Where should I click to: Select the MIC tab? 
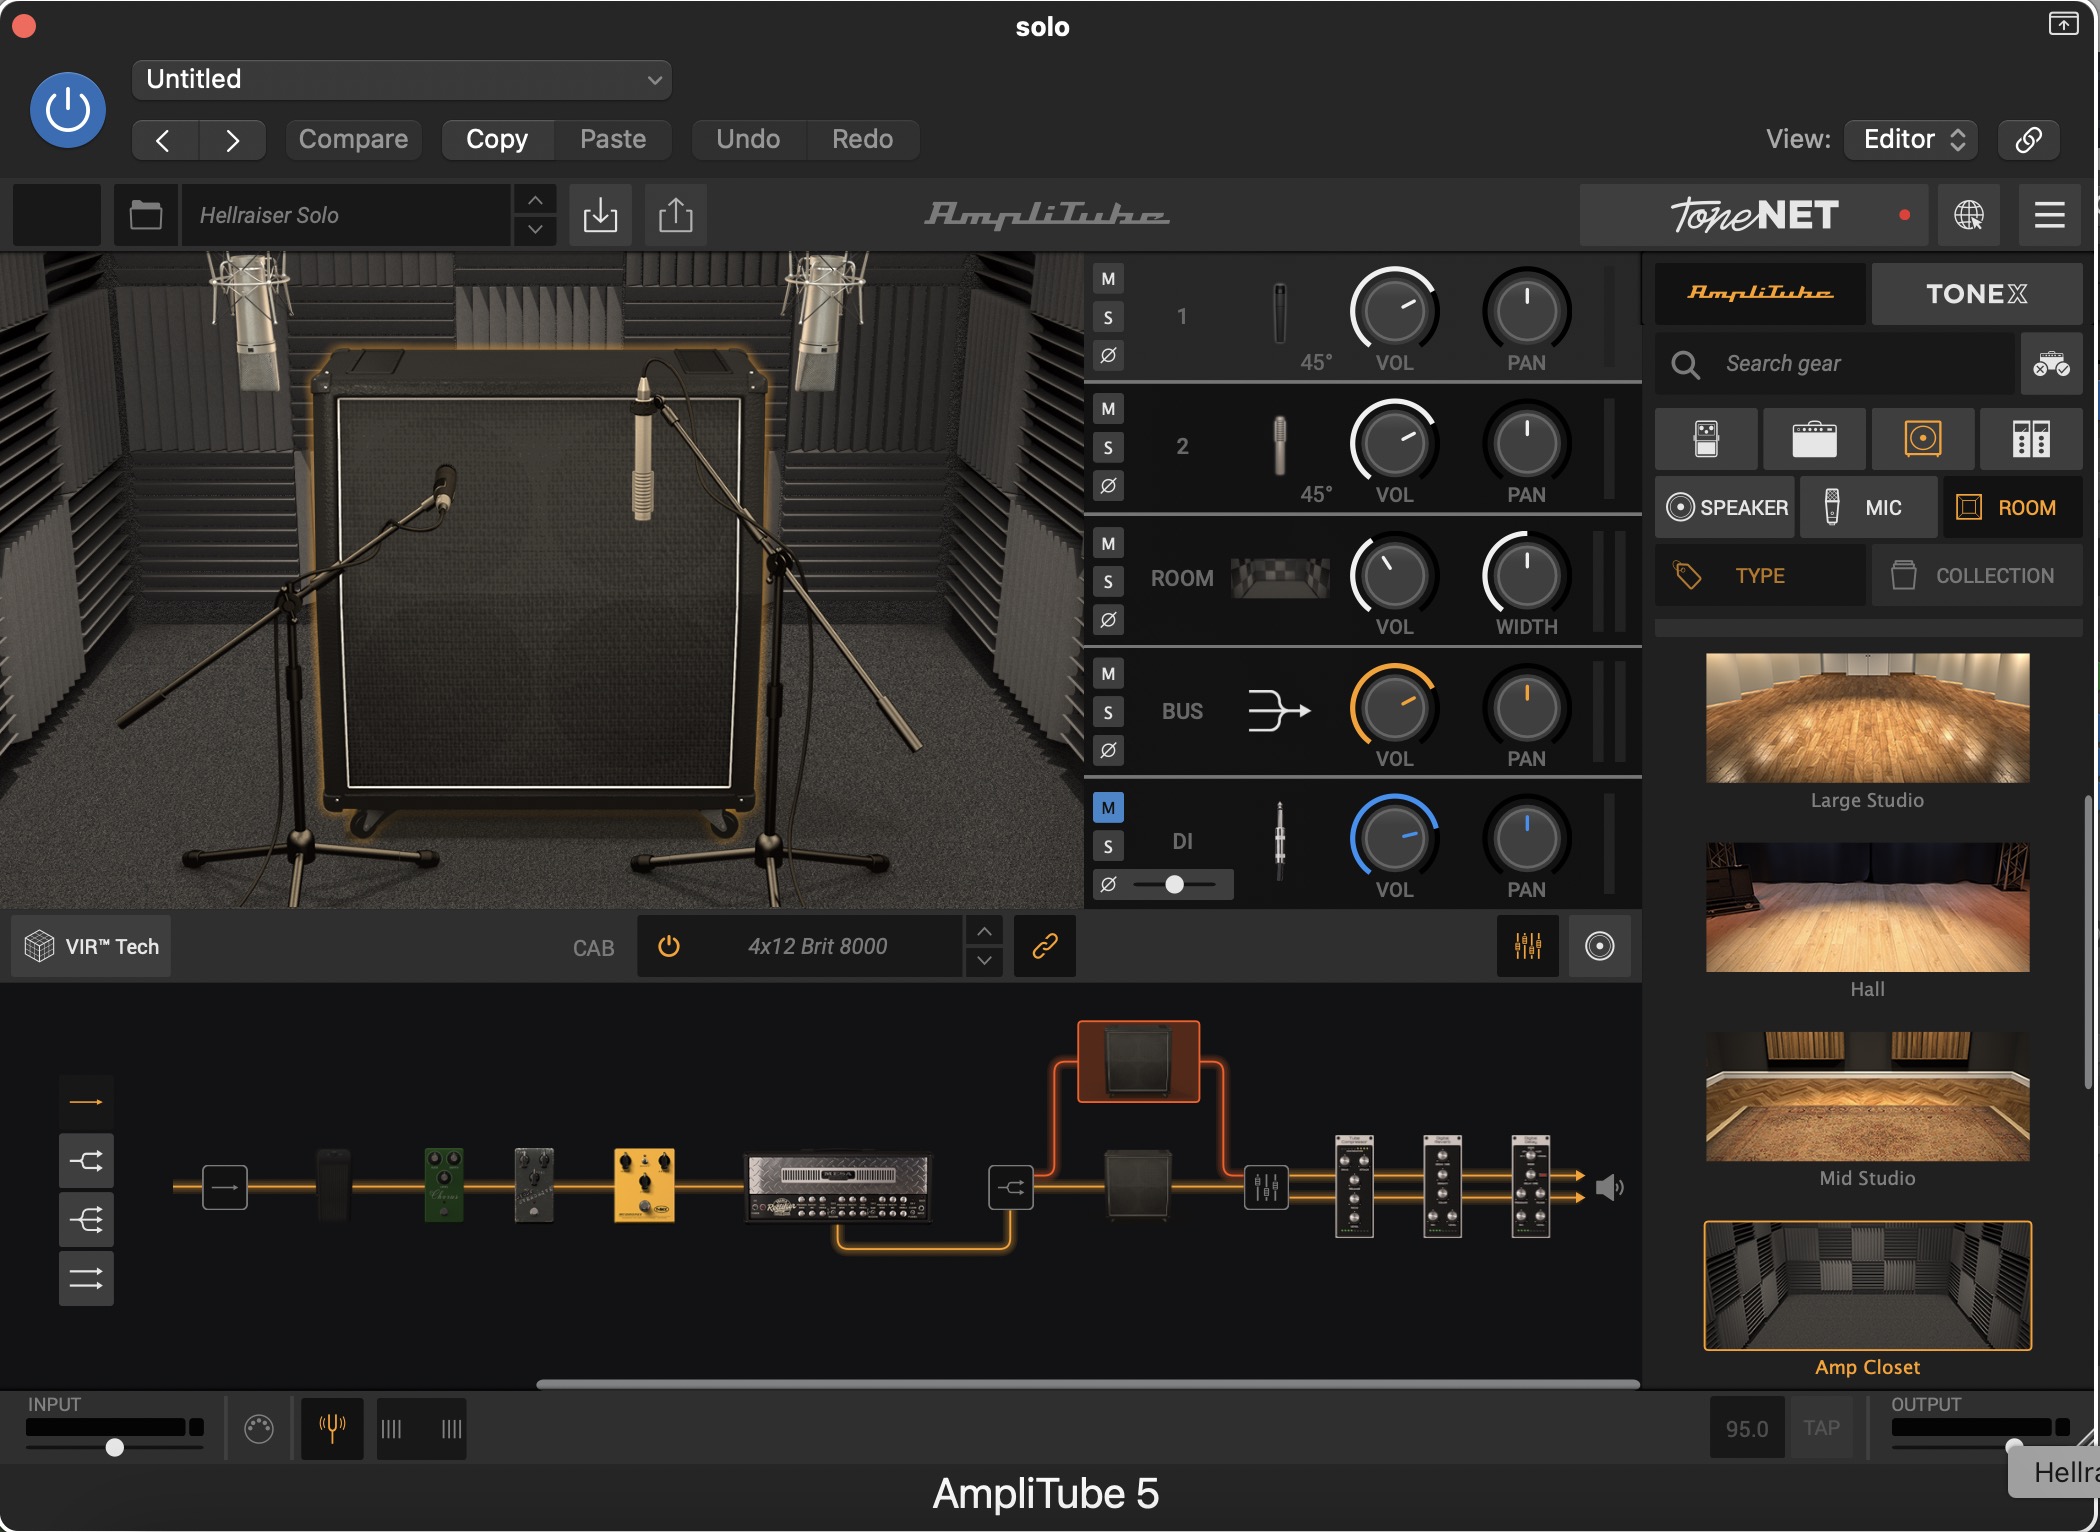click(1865, 508)
